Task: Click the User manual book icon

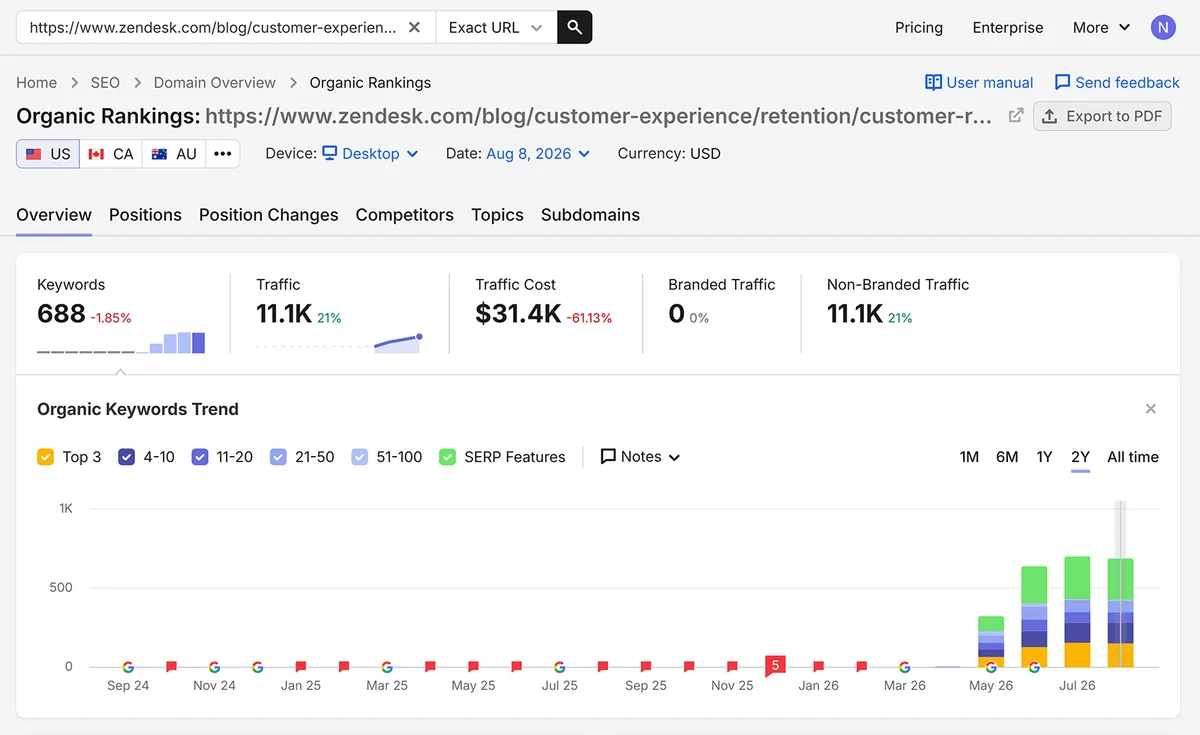Action: (x=933, y=82)
